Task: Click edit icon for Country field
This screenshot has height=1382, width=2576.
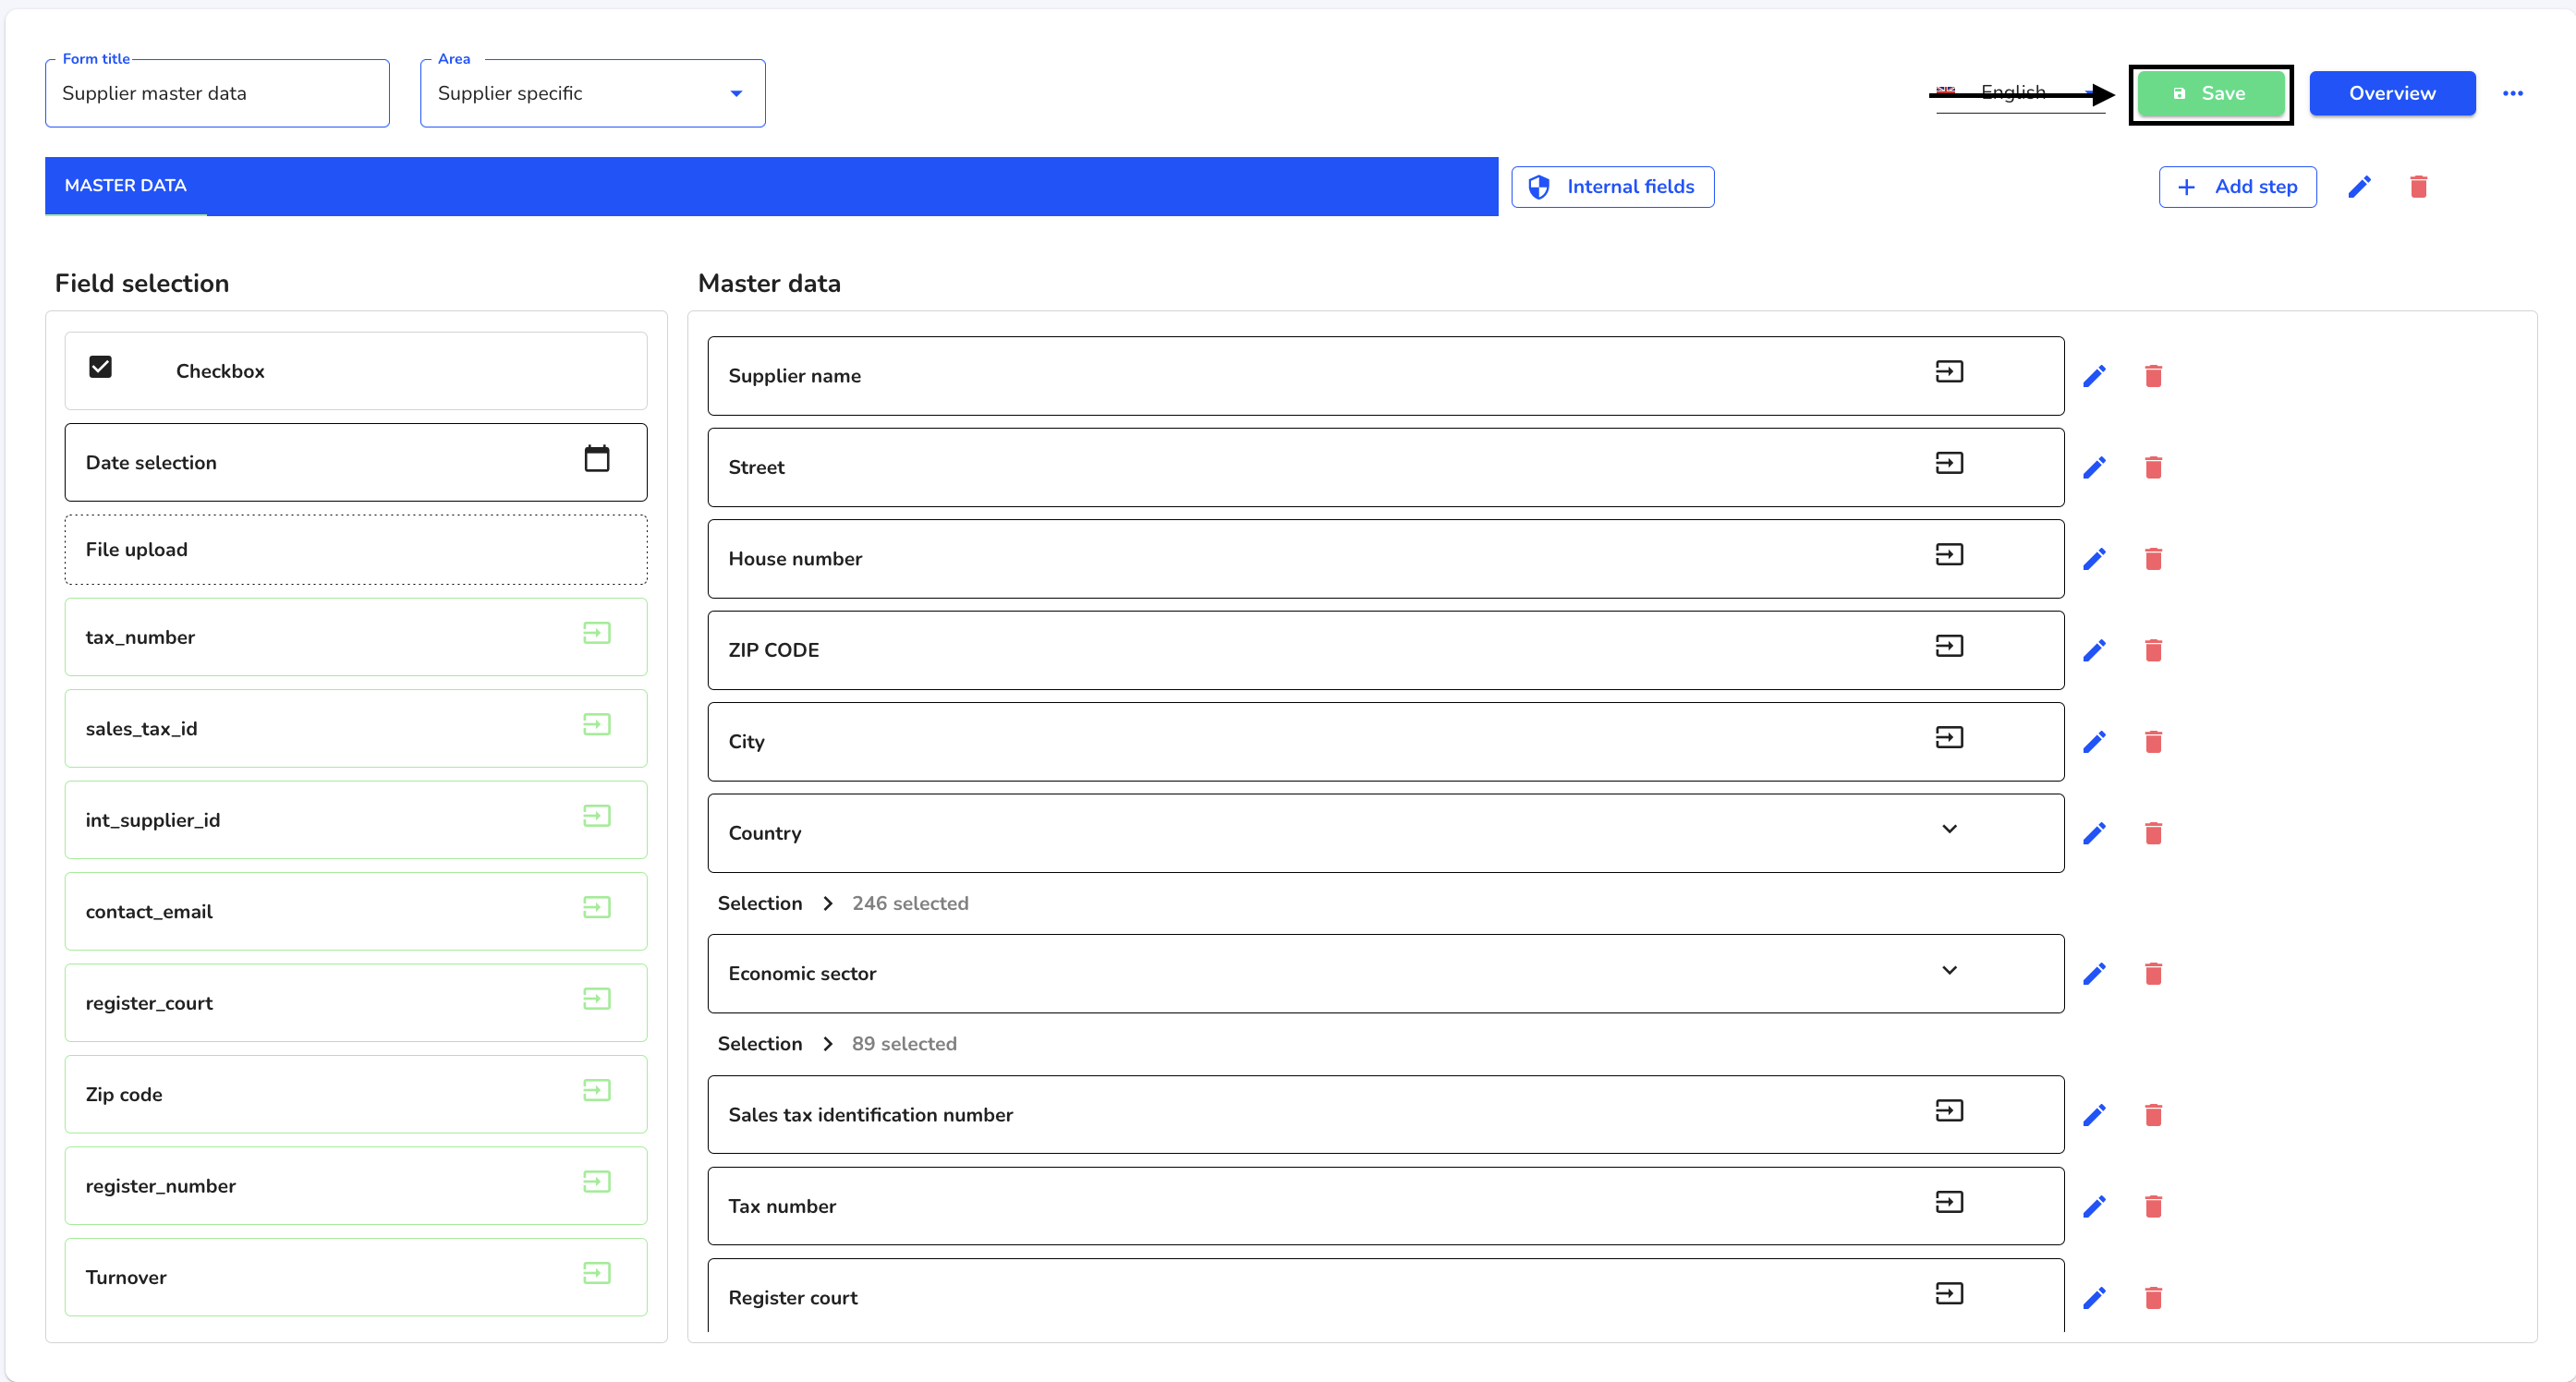Action: pos(2094,833)
